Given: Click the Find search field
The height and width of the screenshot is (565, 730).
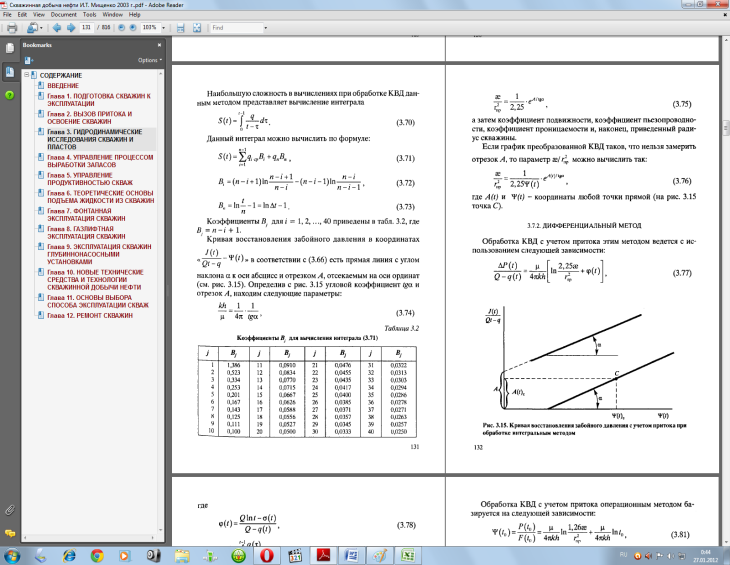Looking at the screenshot, I should pyautogui.click(x=237, y=28).
